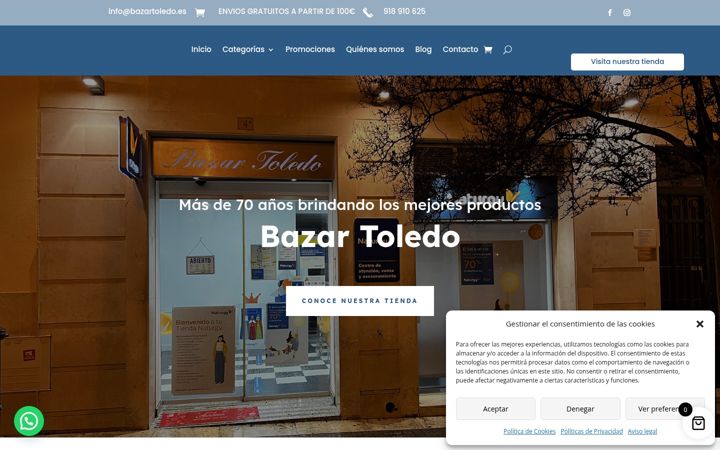Image resolution: width=720 pixels, height=450 pixels.
Task: Click the 'Más de 70 años' tagline
Action: (360, 205)
